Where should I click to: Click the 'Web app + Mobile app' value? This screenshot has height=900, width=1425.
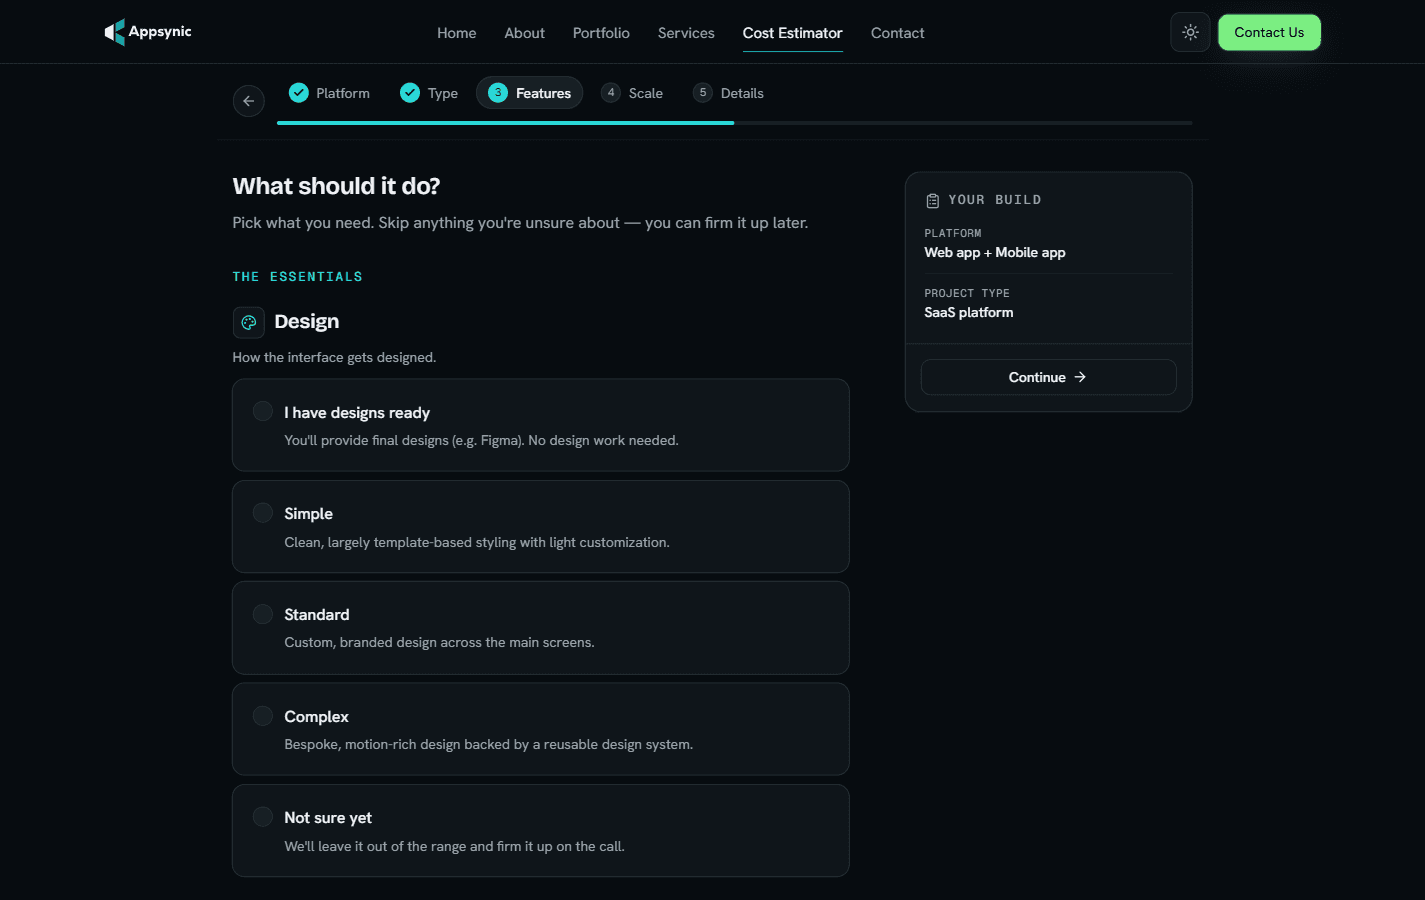click(x=995, y=253)
